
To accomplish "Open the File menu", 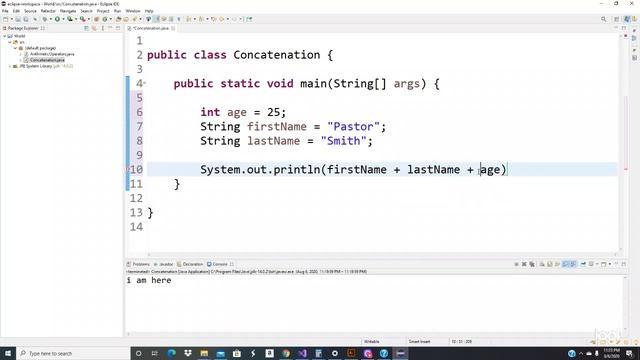I will click(5, 11).
